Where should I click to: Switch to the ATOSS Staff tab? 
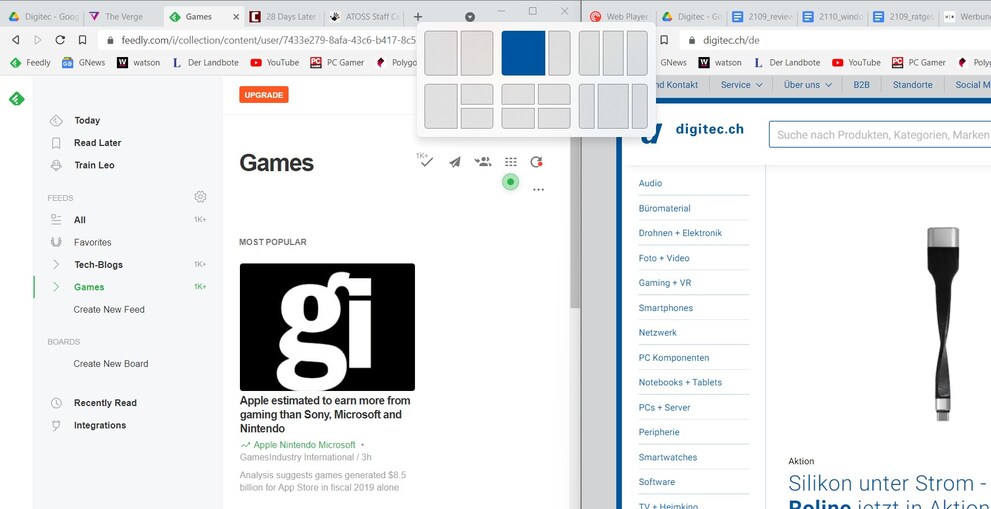coord(365,17)
